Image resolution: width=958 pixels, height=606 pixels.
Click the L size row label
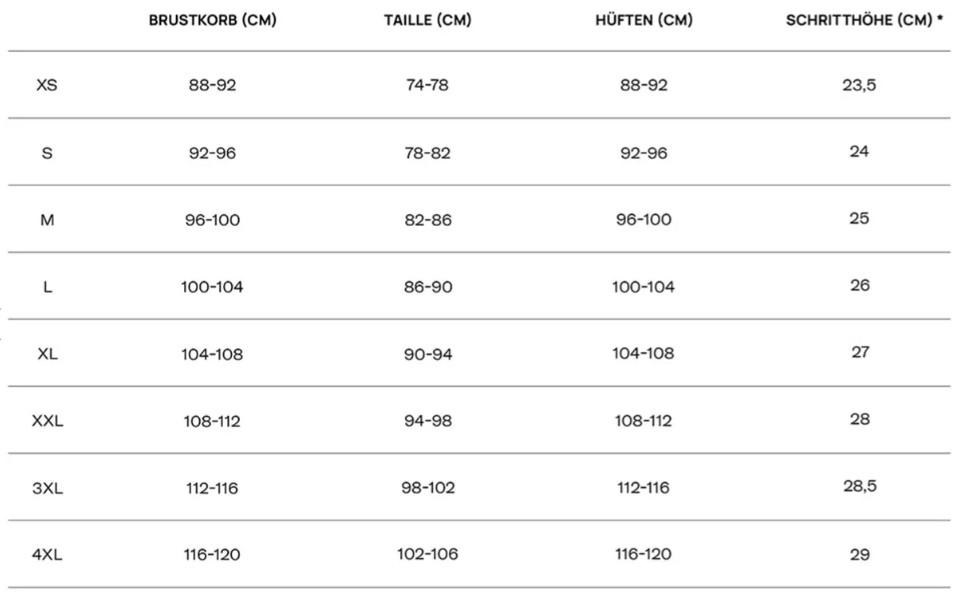point(47,287)
